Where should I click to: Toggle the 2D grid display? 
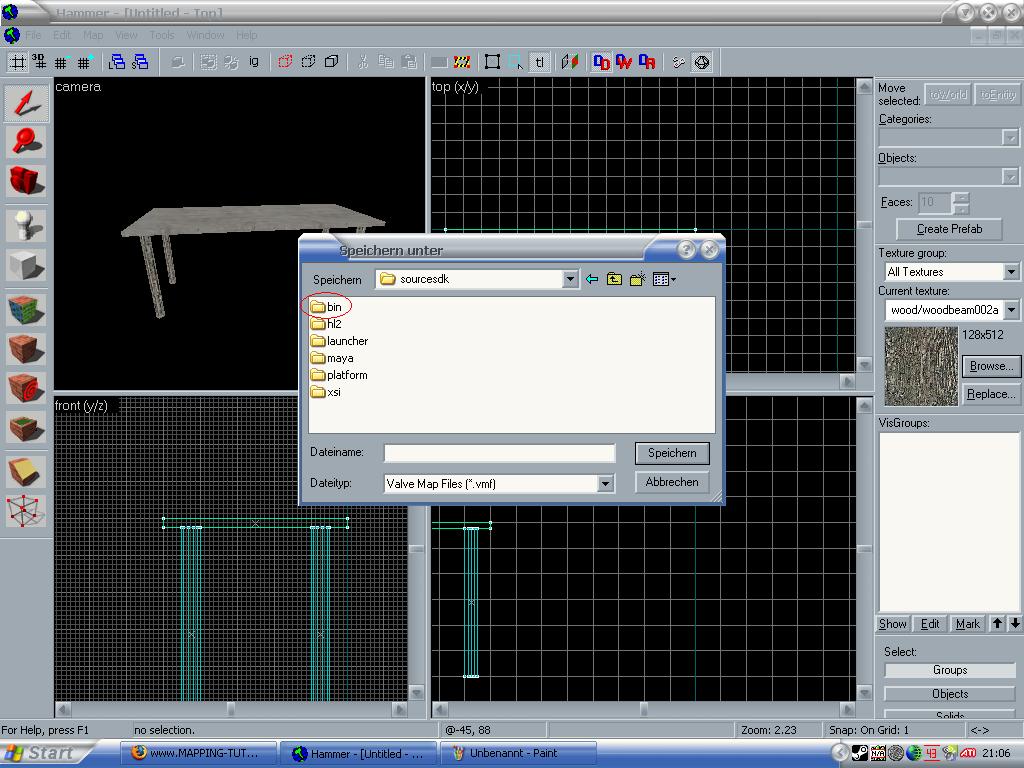click(18, 63)
